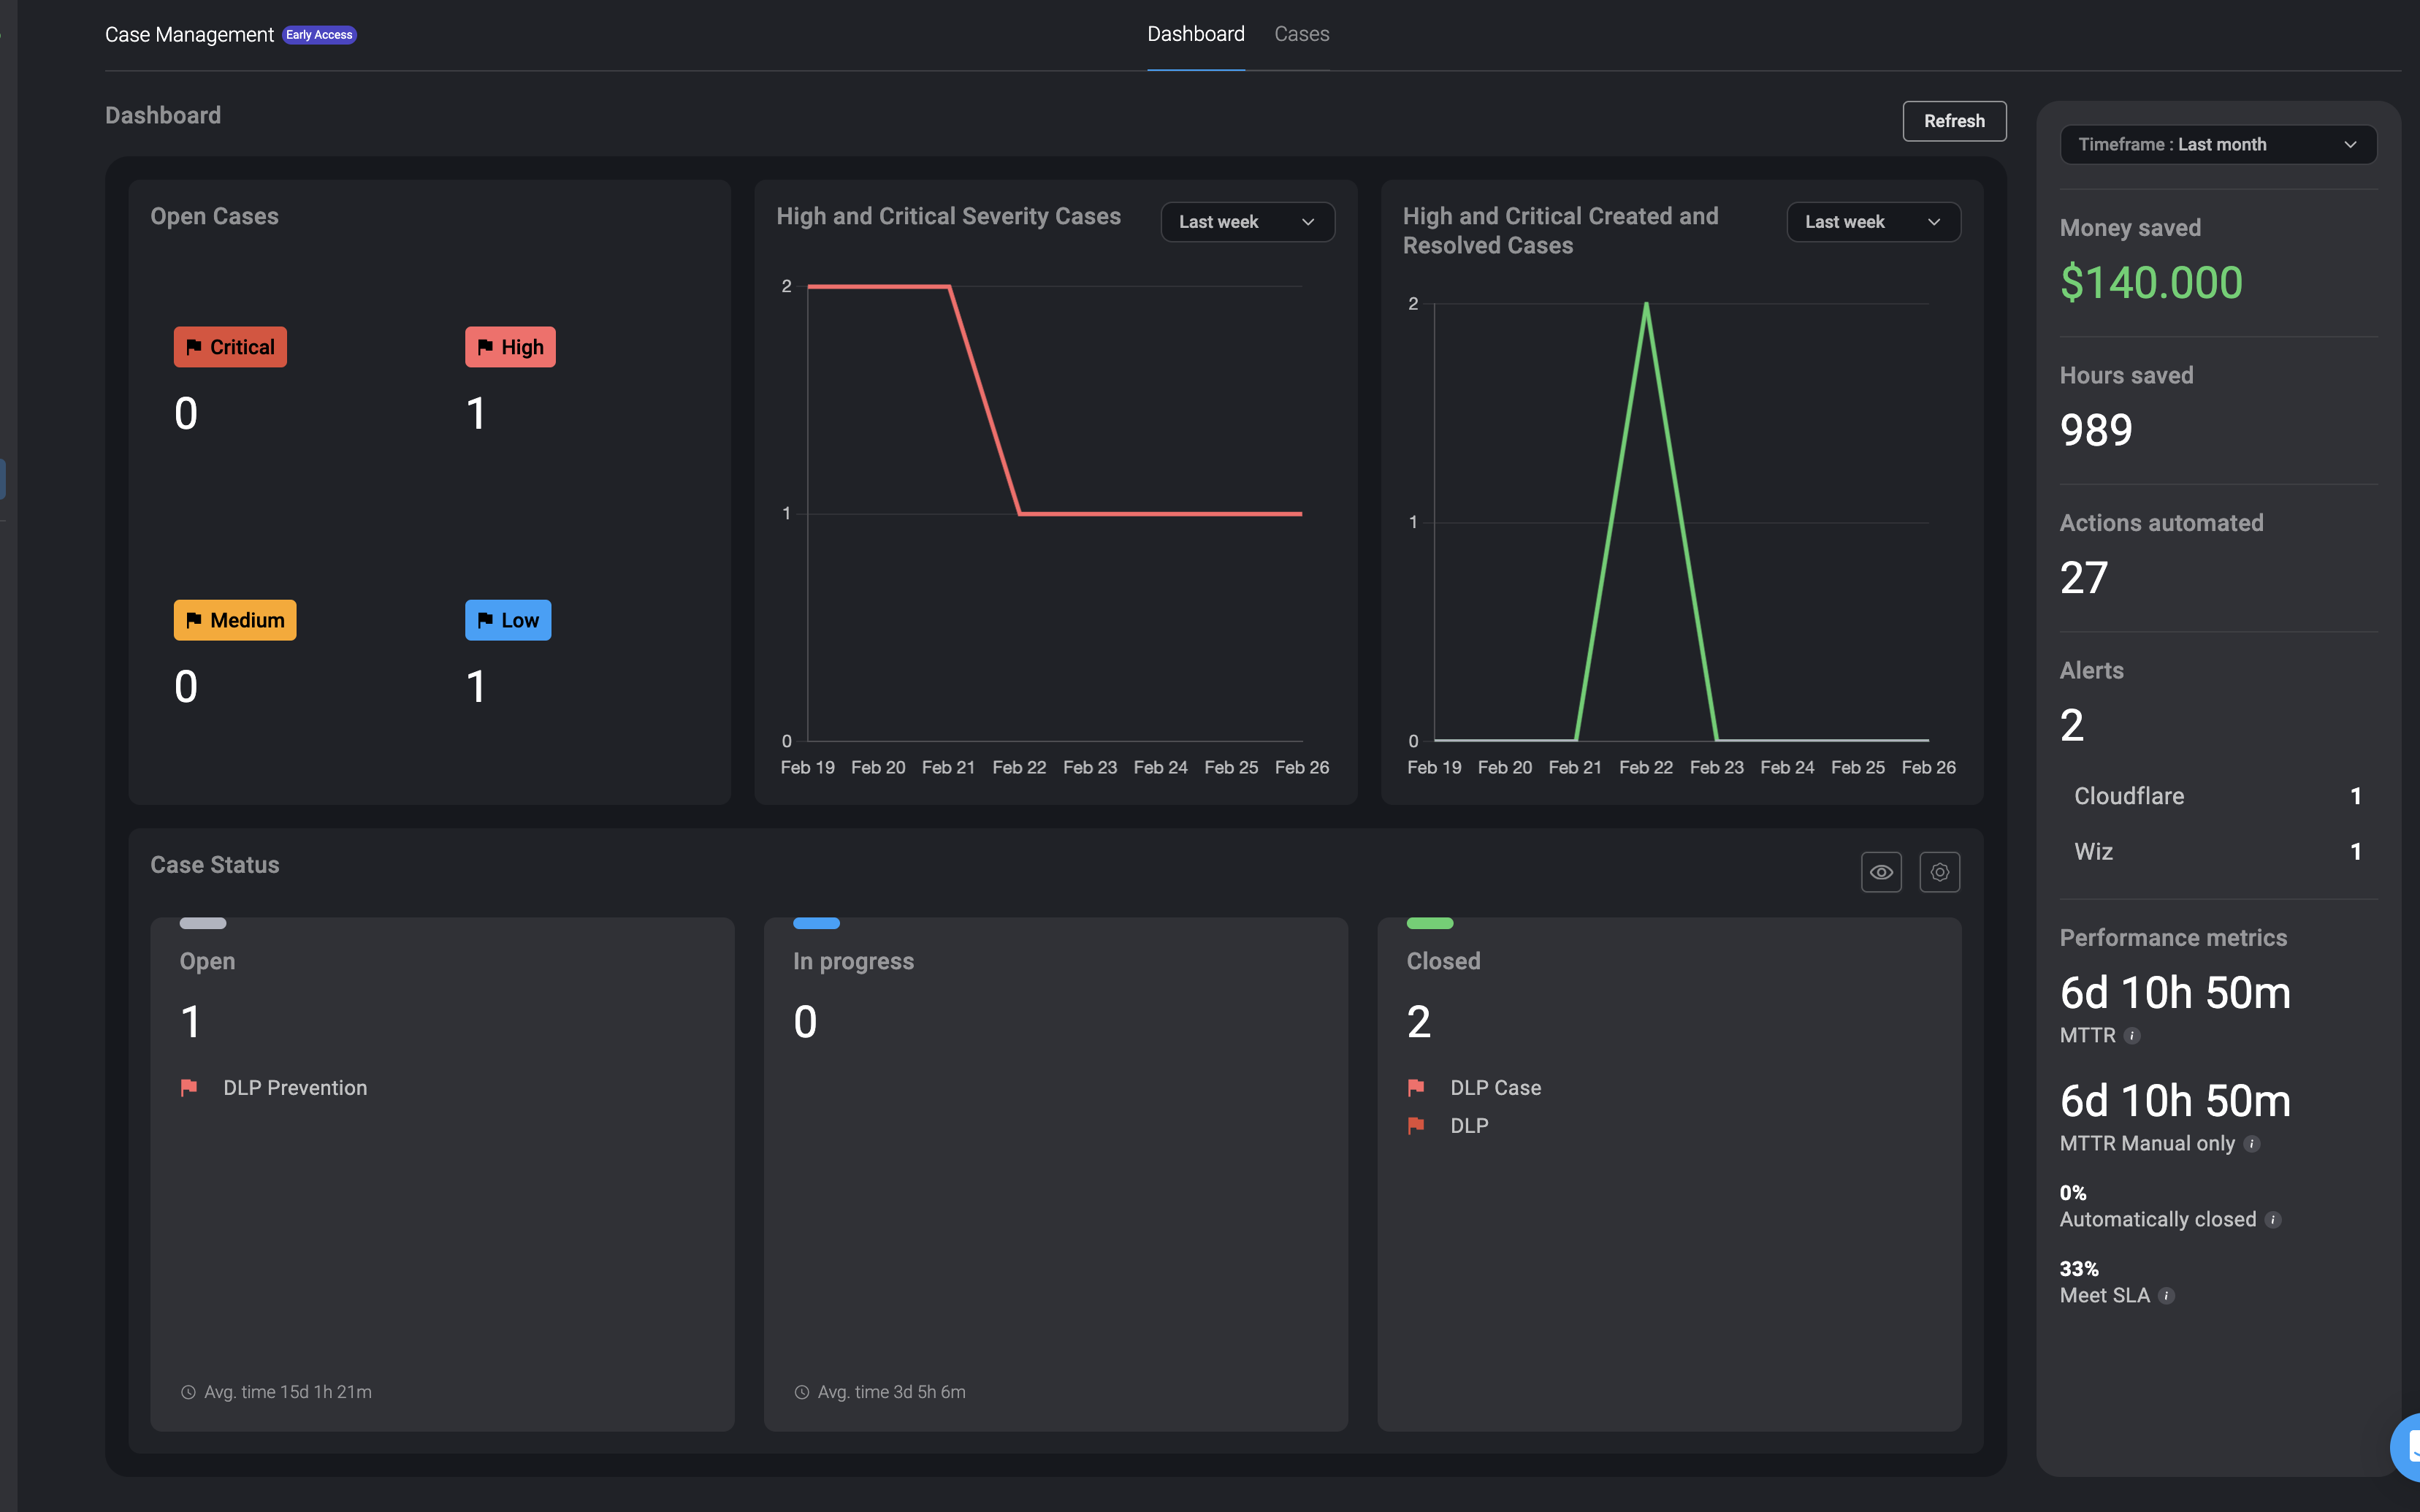Switch to the Cases tab
Image resolution: width=2420 pixels, height=1512 pixels.
(1302, 34)
